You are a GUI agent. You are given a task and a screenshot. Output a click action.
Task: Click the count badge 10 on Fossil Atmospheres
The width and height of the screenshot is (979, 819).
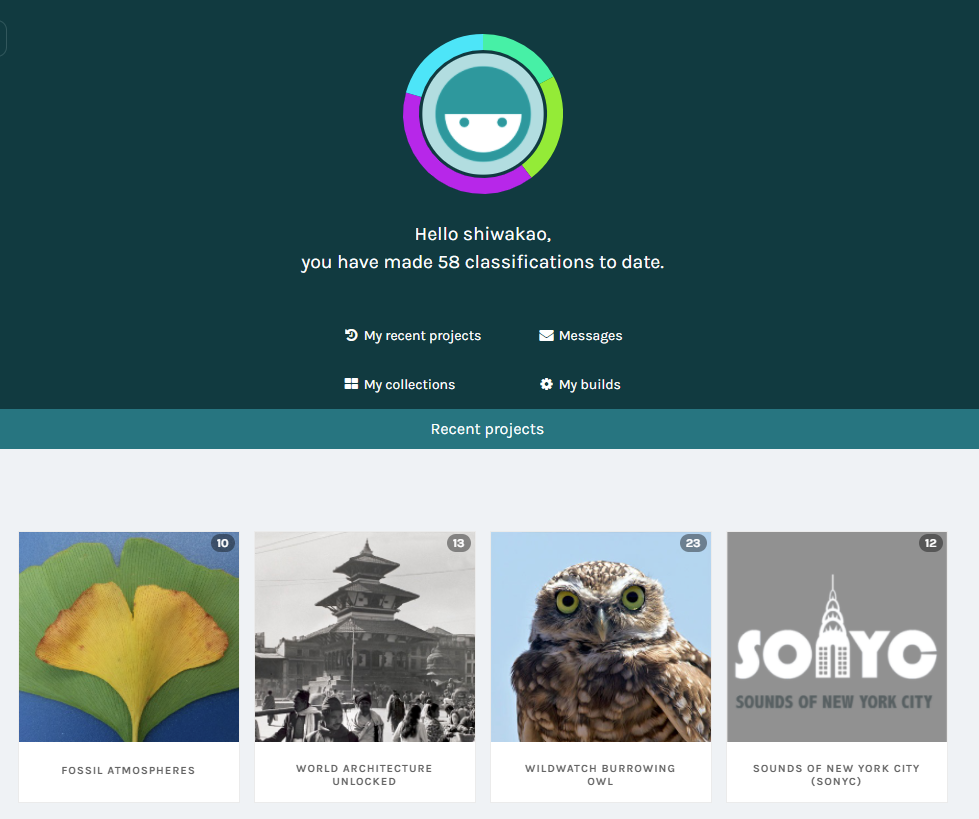pos(222,543)
